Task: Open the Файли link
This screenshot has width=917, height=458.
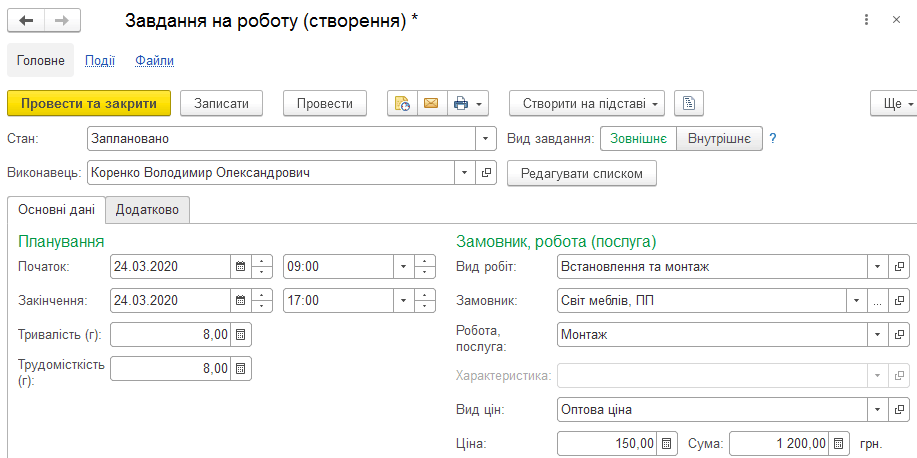Action: click(x=154, y=60)
